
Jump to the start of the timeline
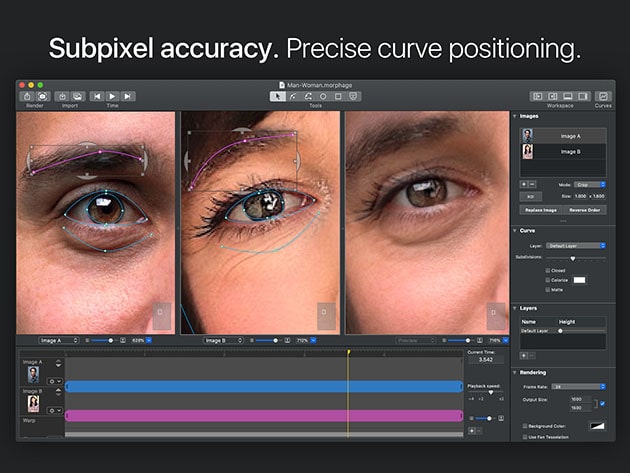97,96
